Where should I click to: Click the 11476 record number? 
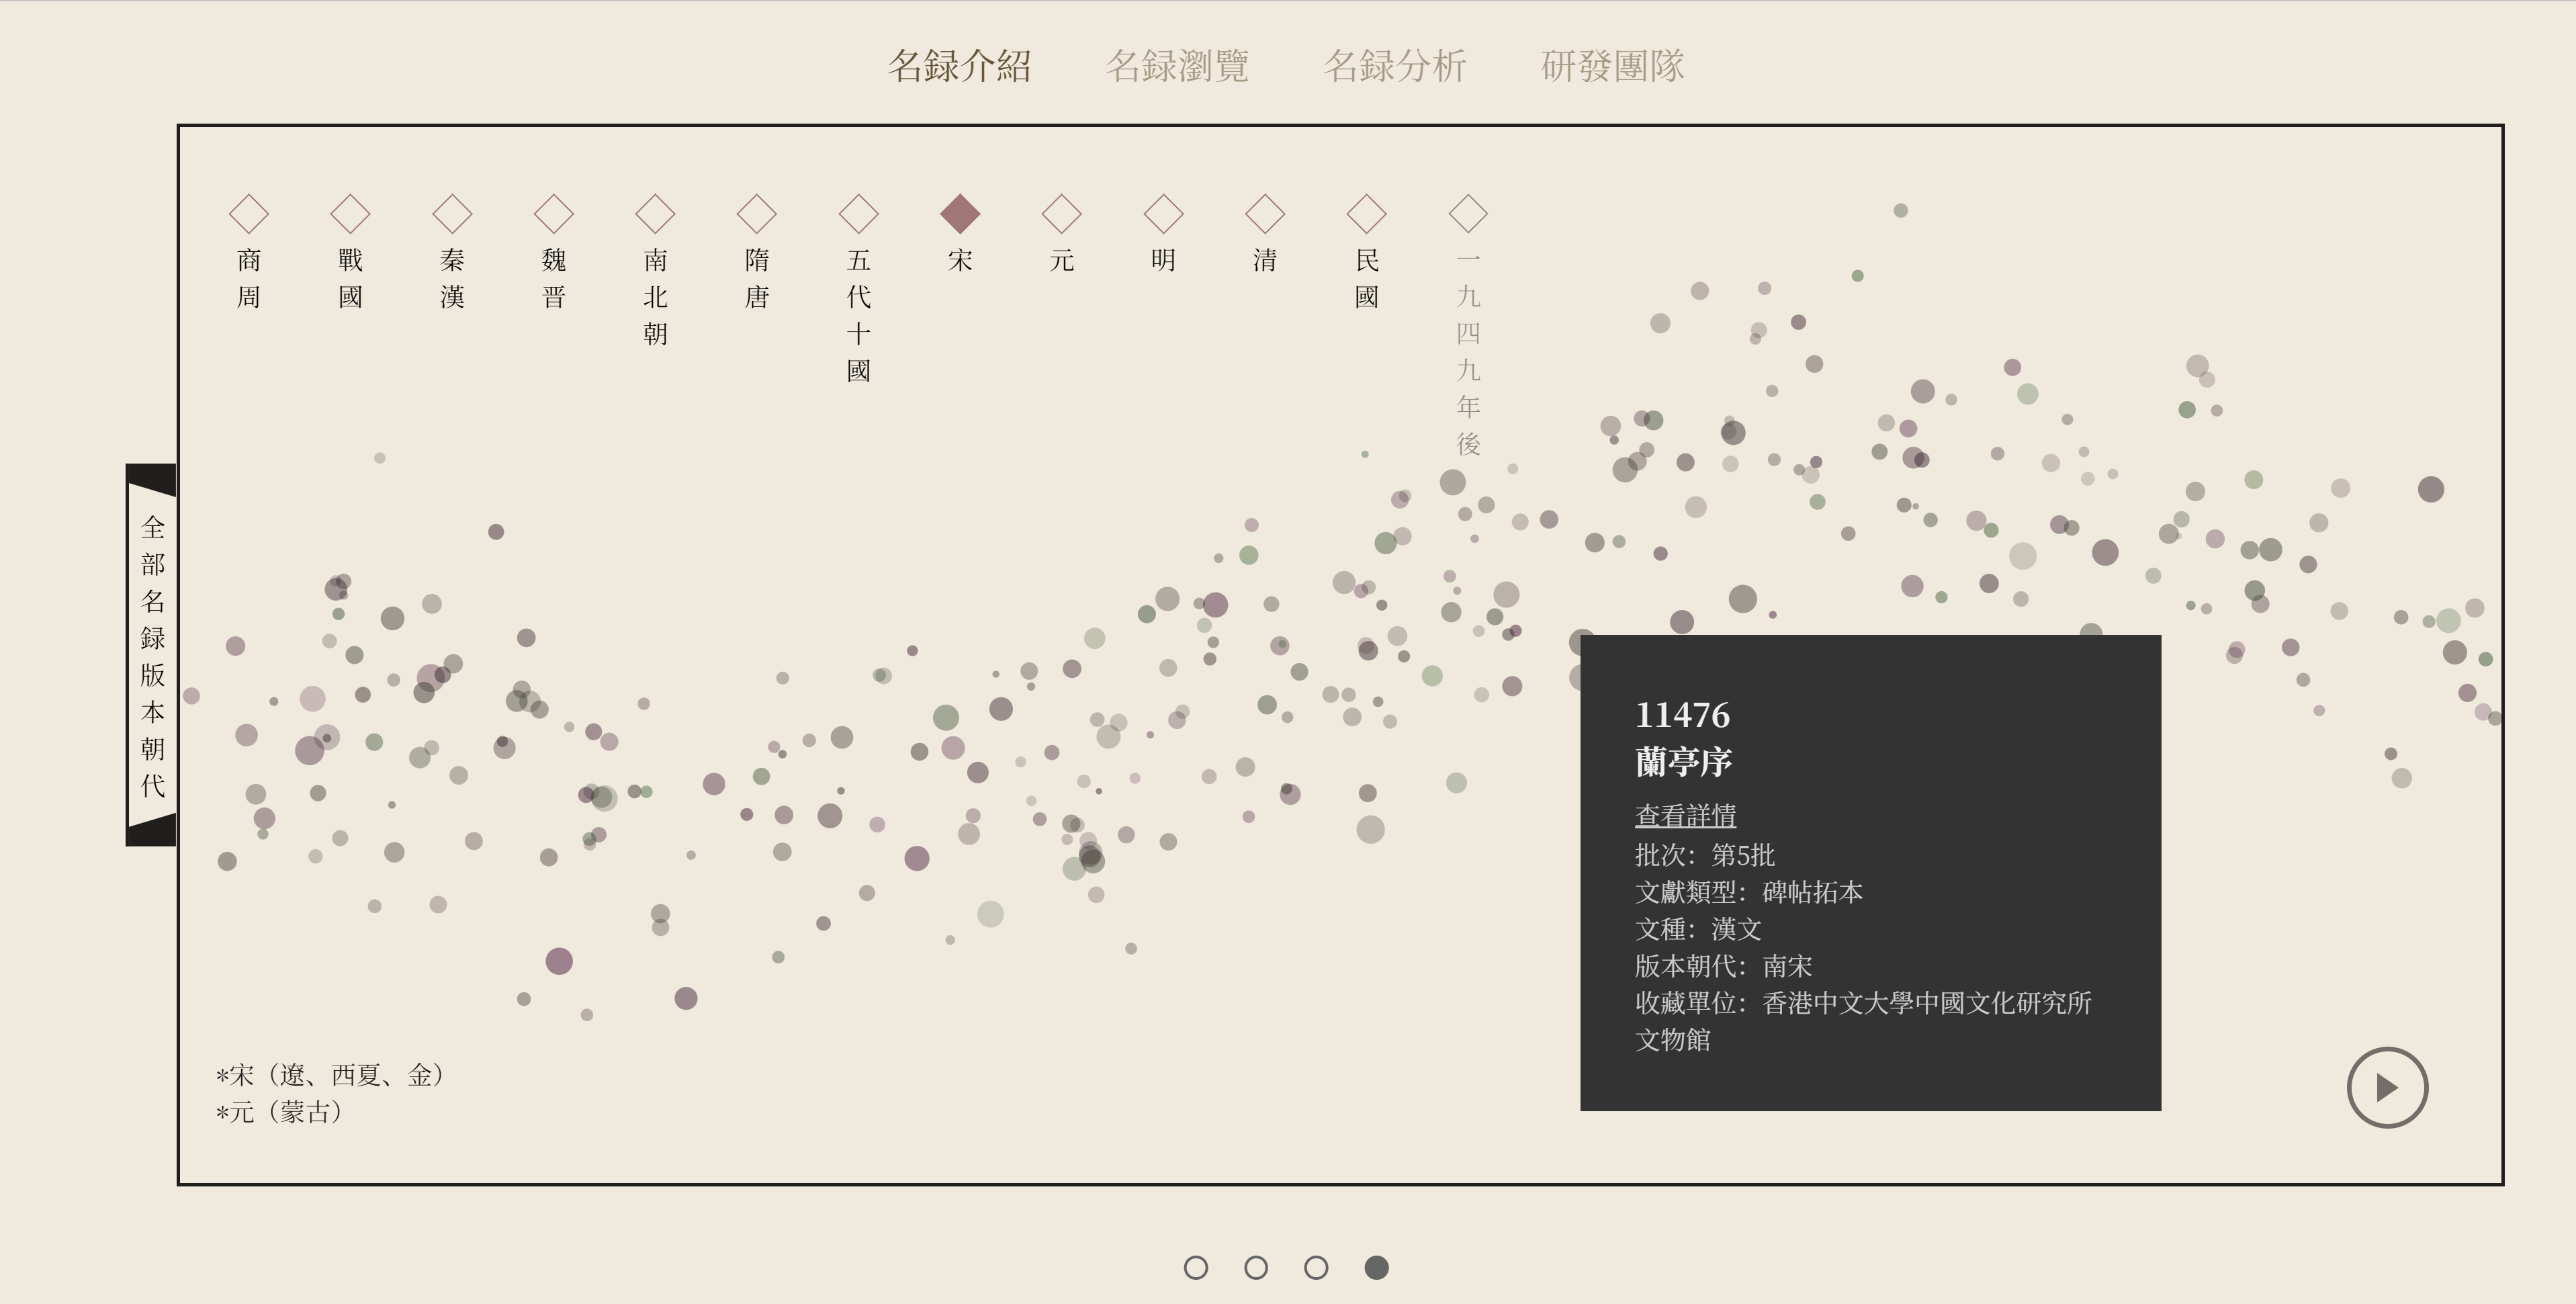coord(1682,715)
